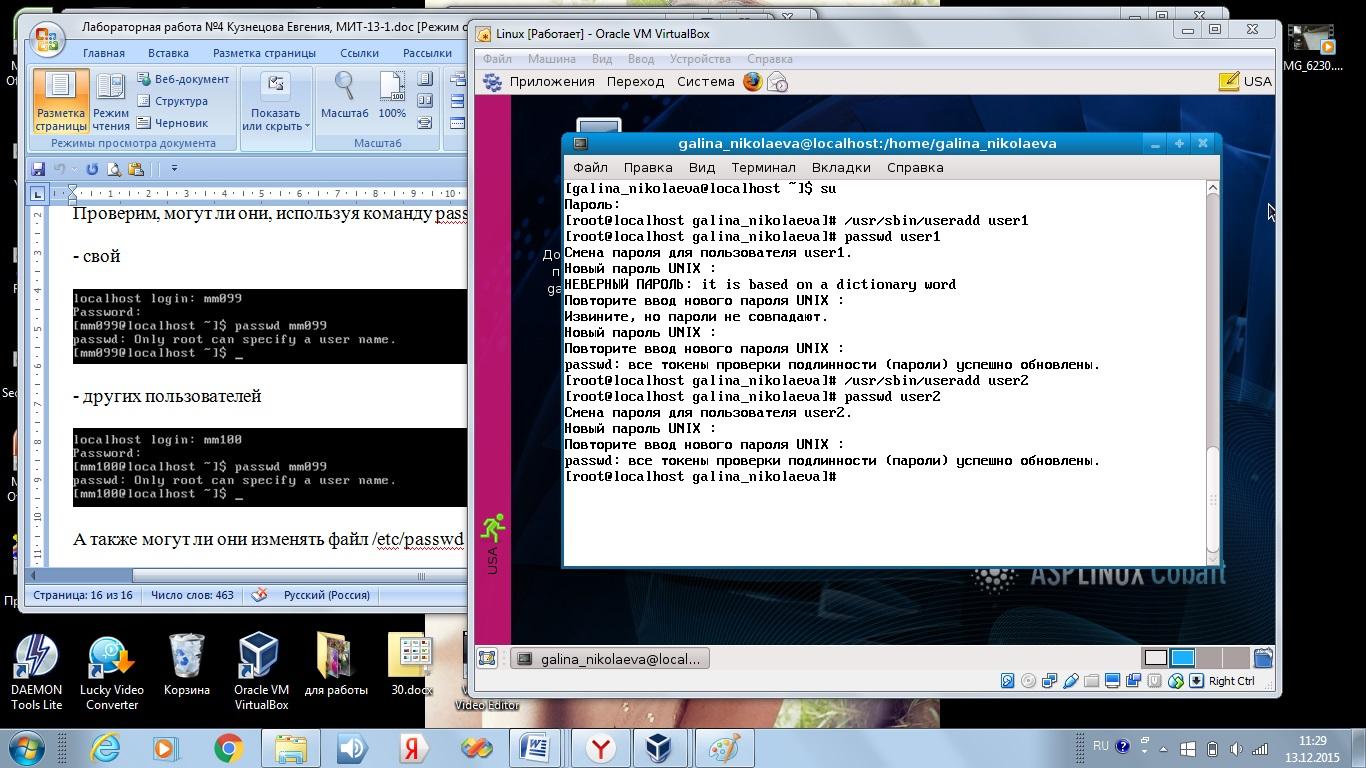Screen dimensions: 1366x768
Task: Click the Word status bar page count
Action: point(82,595)
